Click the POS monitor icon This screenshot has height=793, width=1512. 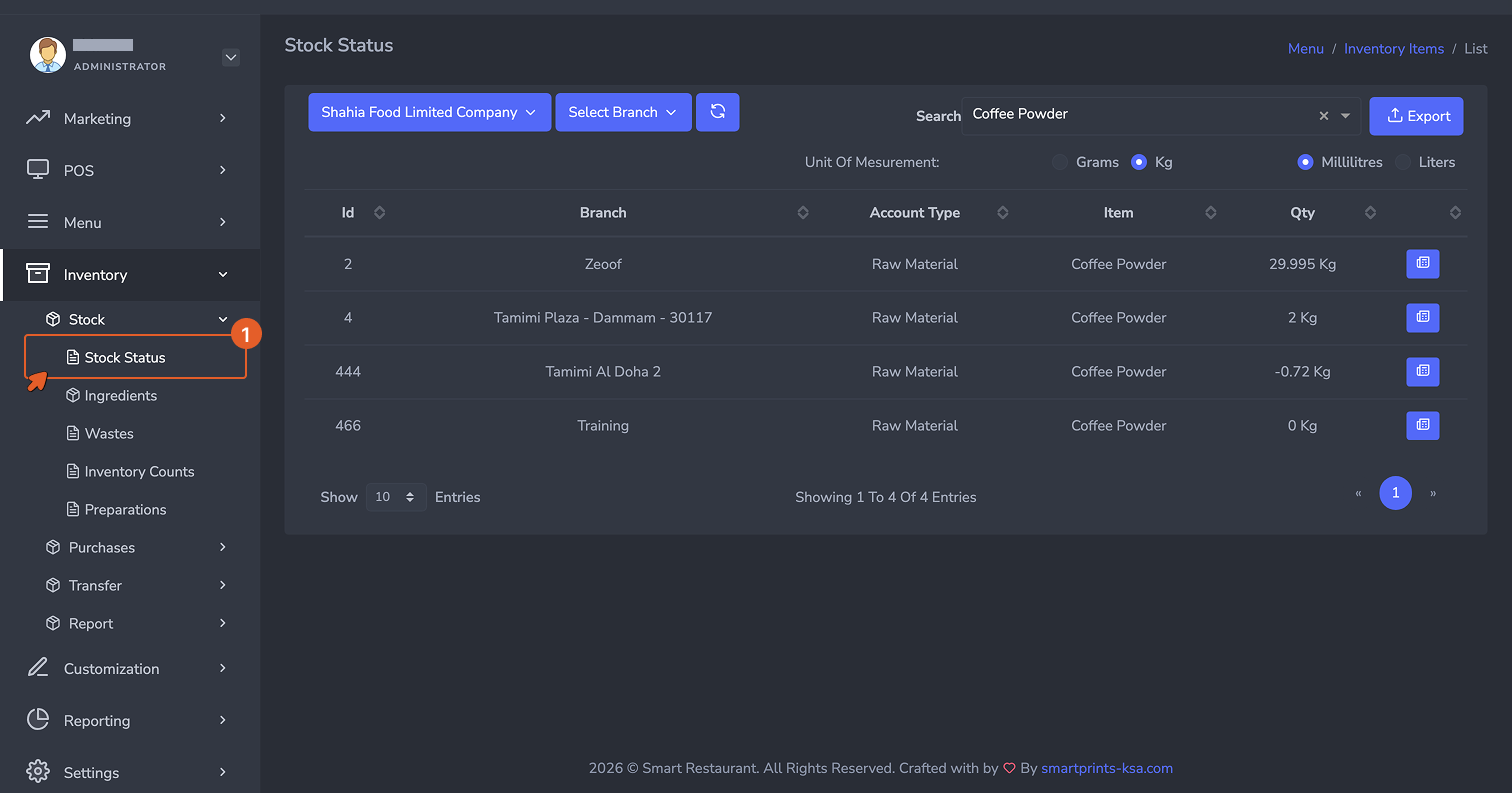coord(38,170)
